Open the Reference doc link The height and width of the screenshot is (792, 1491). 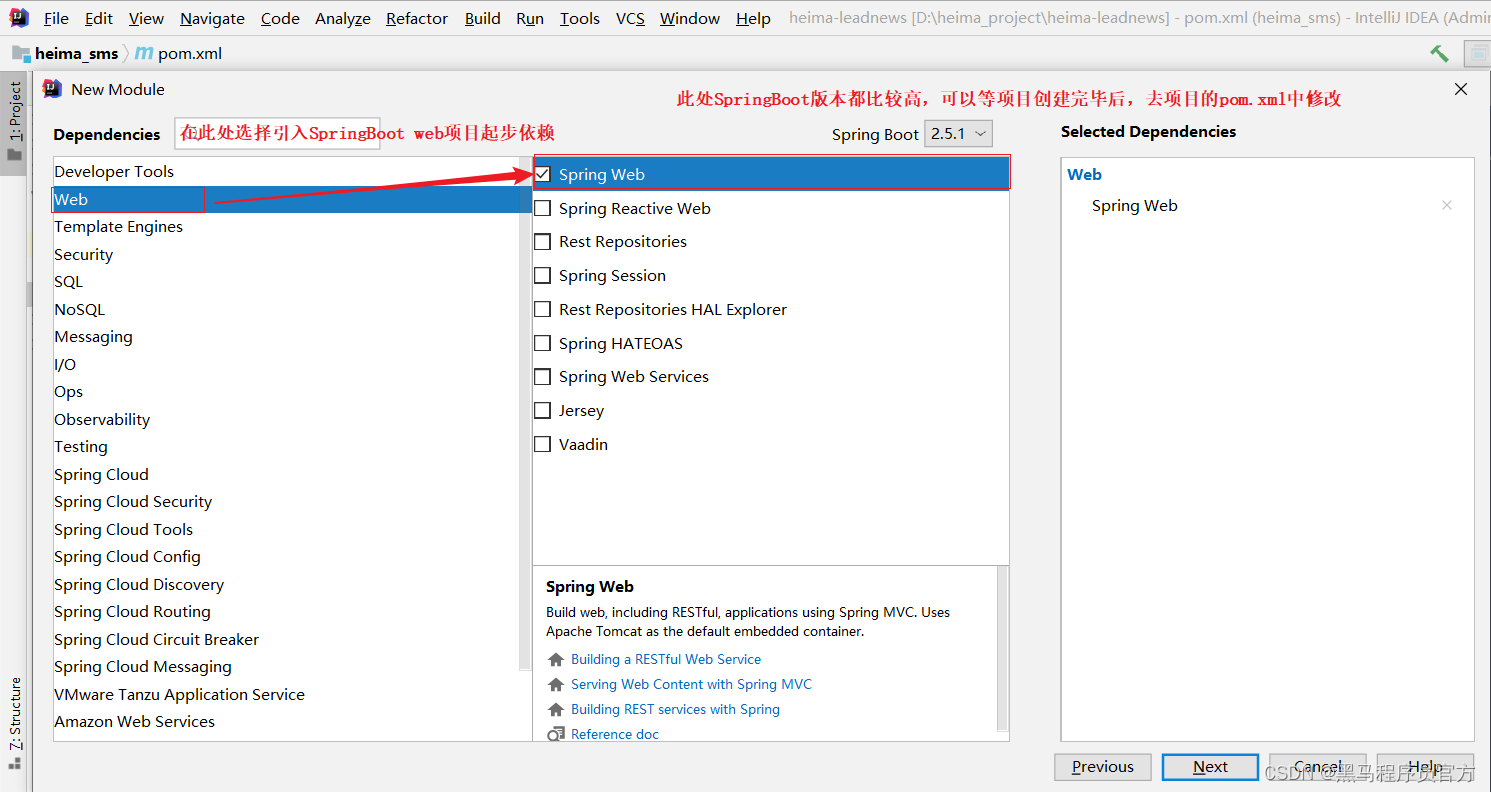[615, 735]
